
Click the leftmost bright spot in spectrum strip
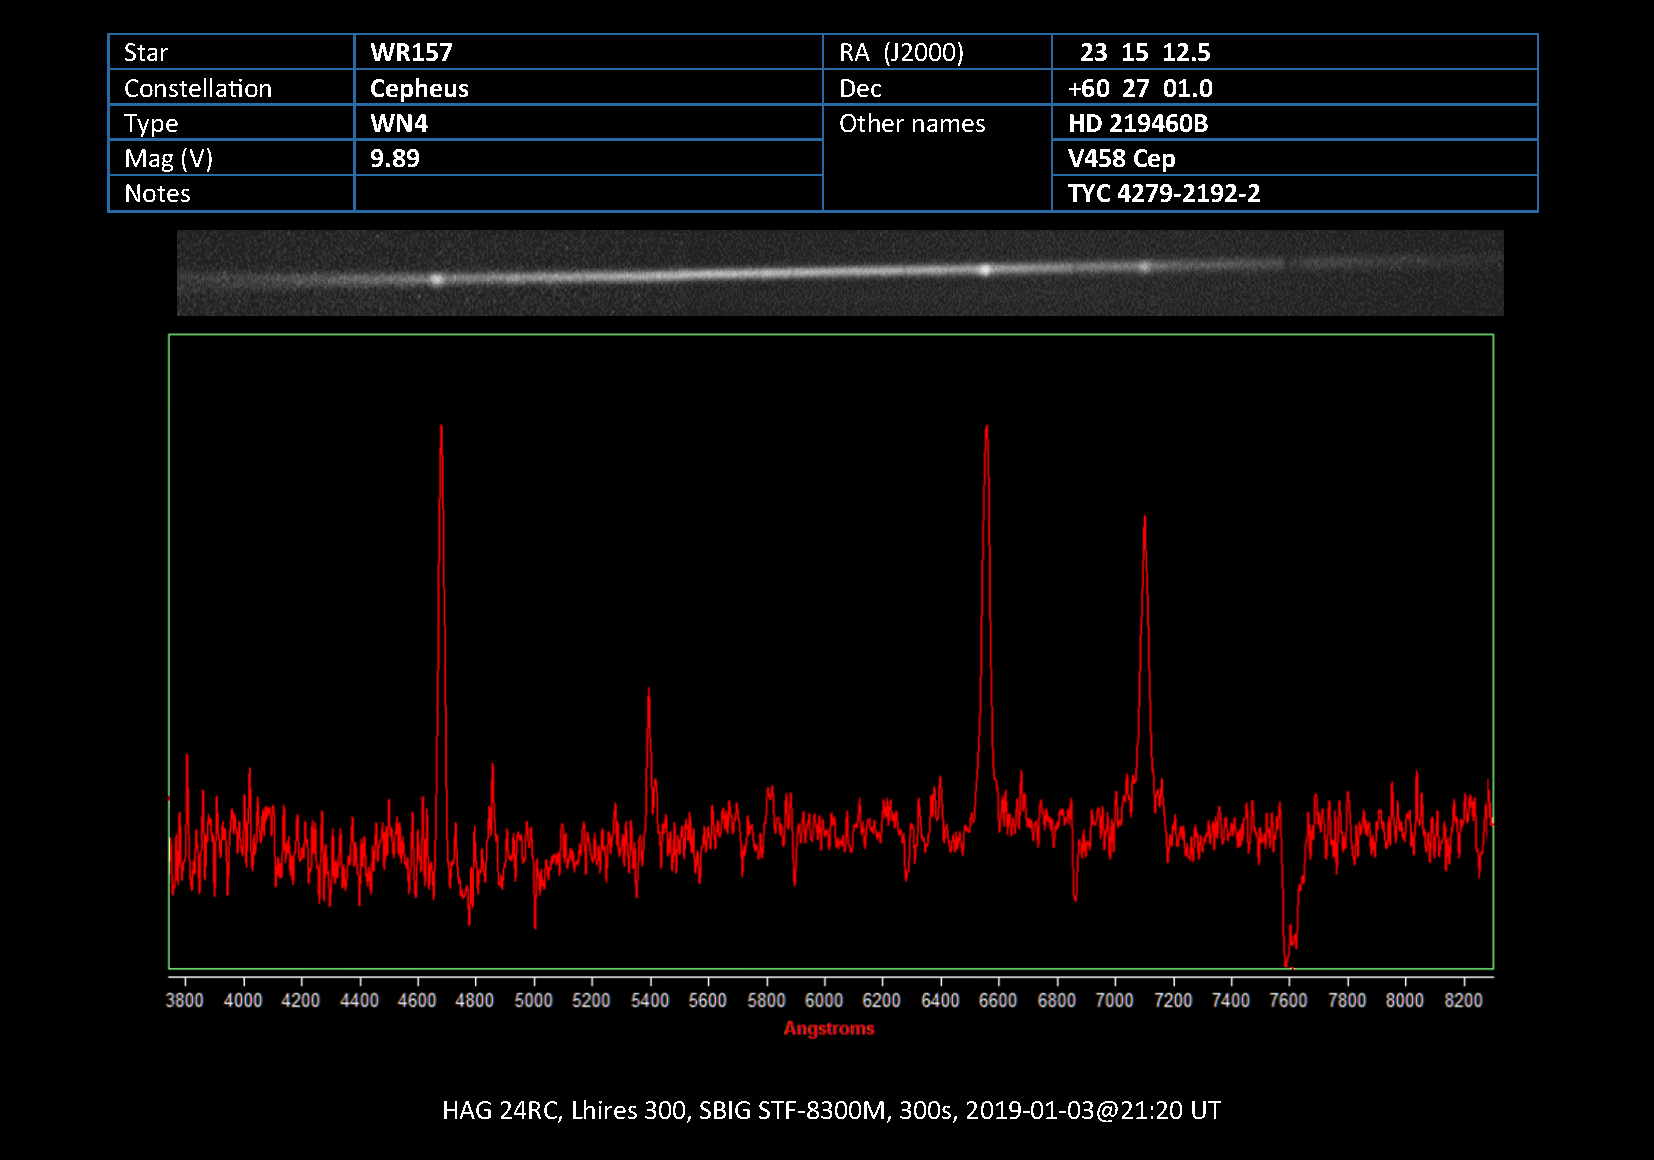(436, 280)
